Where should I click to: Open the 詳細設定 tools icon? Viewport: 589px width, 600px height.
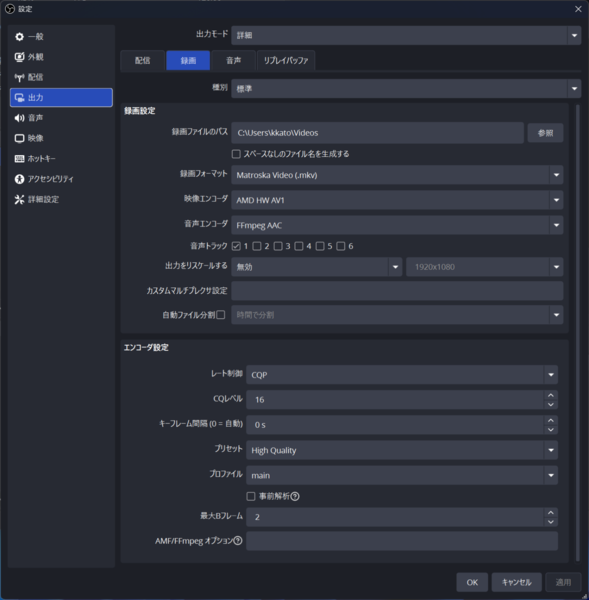coord(19,199)
